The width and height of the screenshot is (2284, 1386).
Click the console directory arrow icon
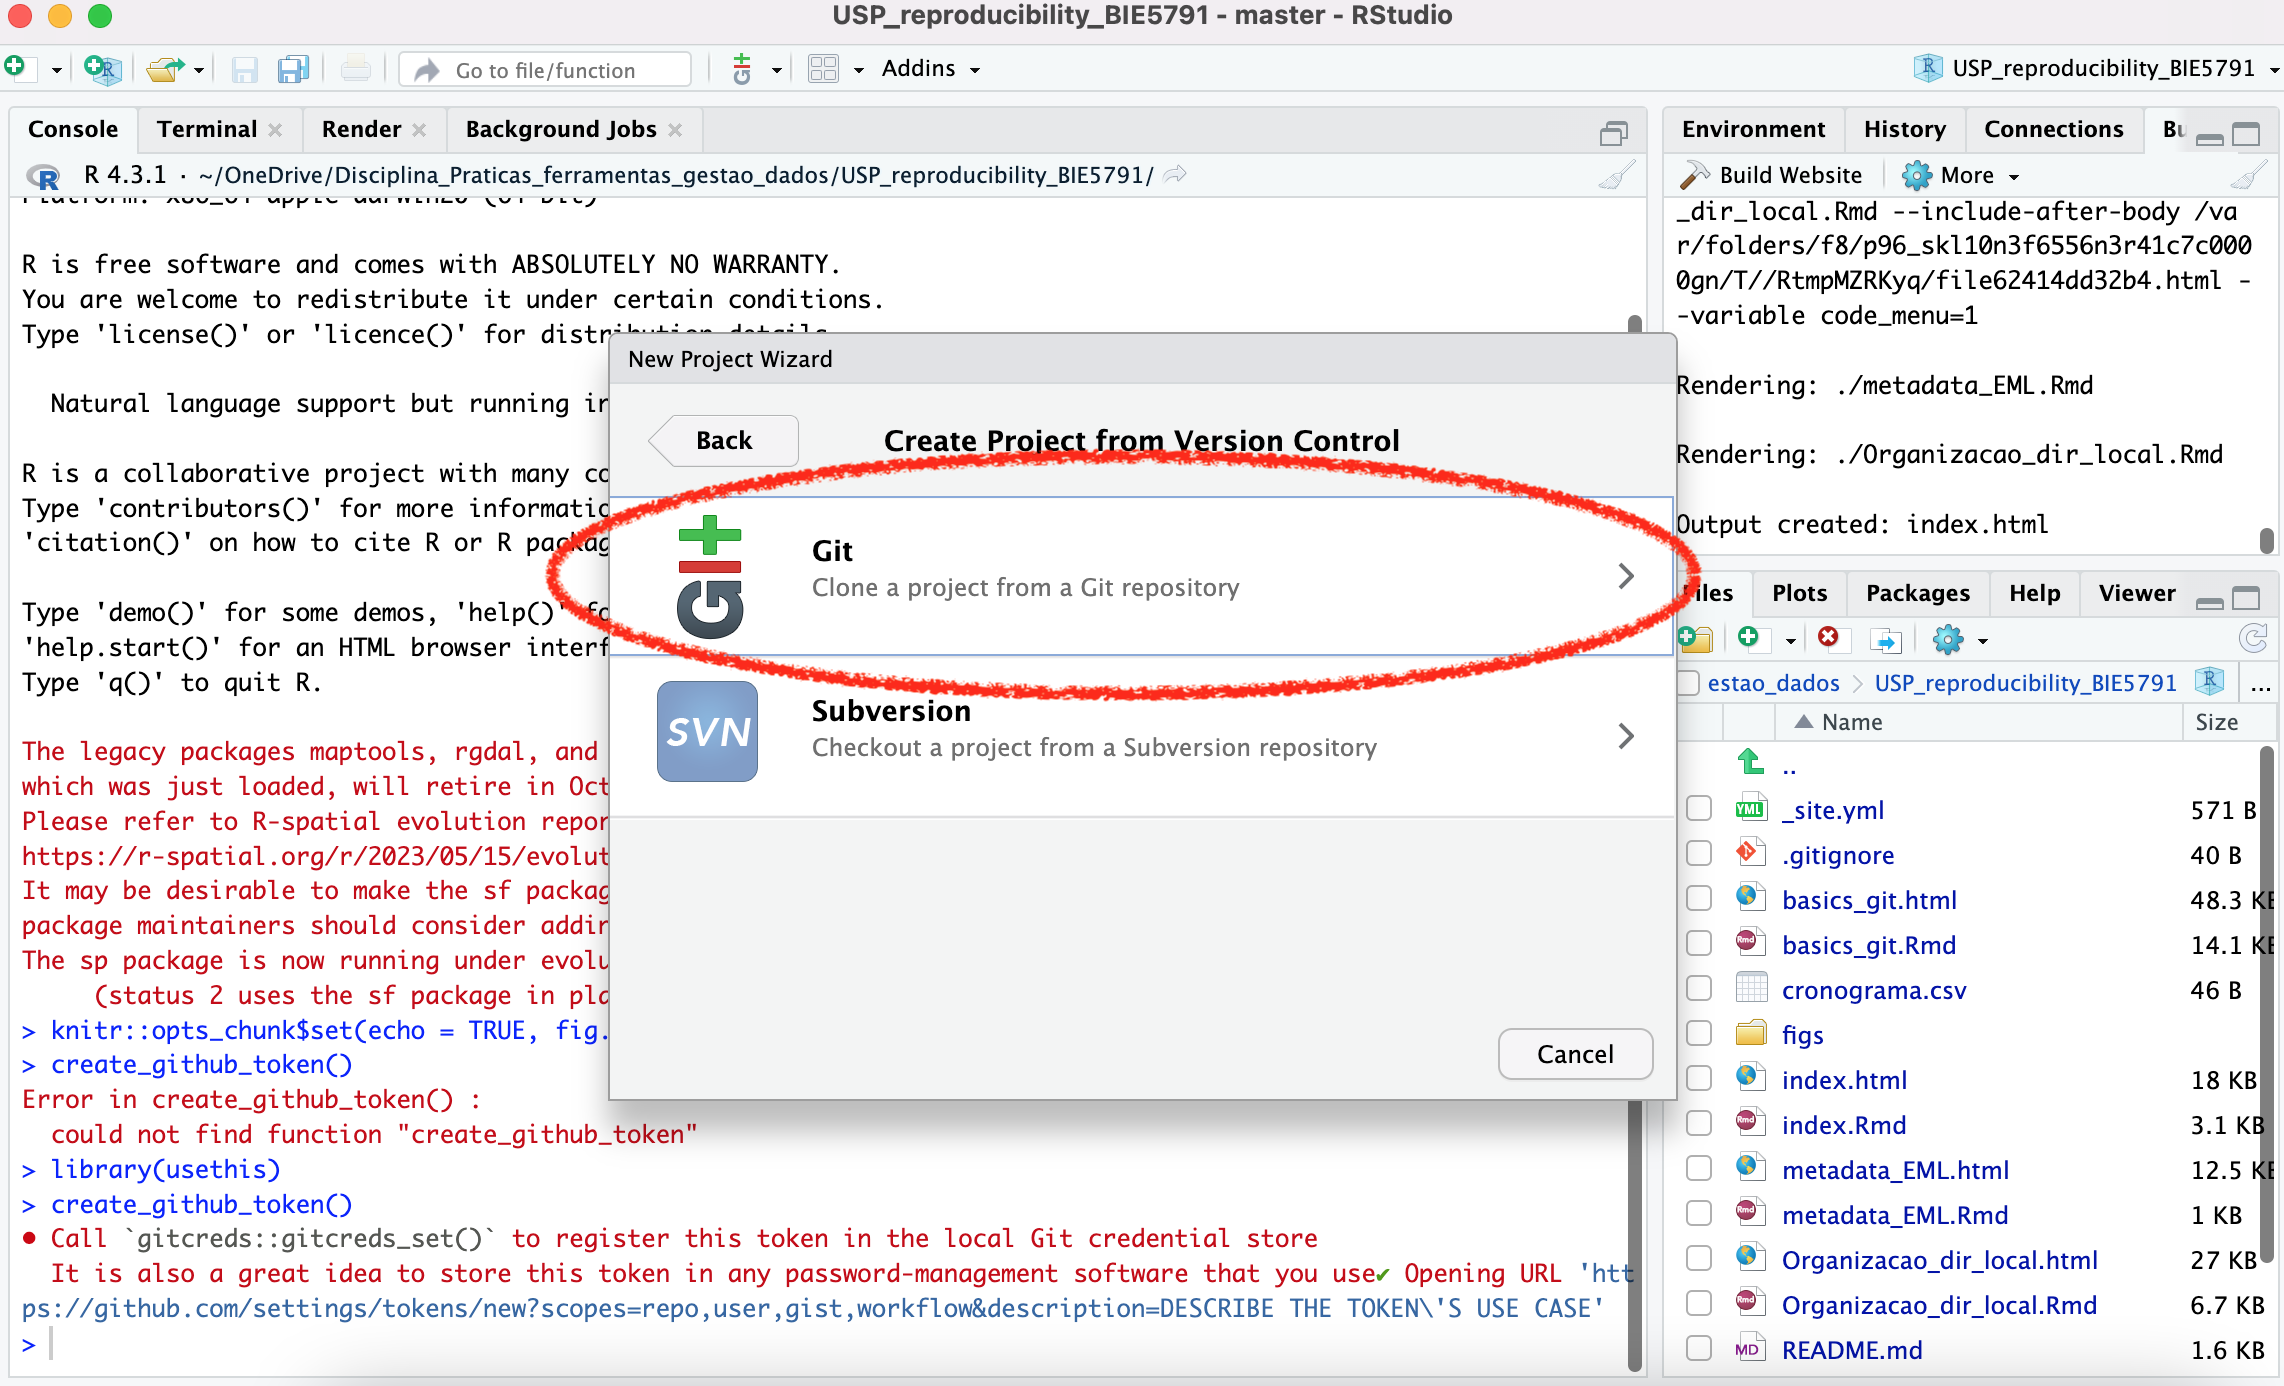[x=1177, y=174]
